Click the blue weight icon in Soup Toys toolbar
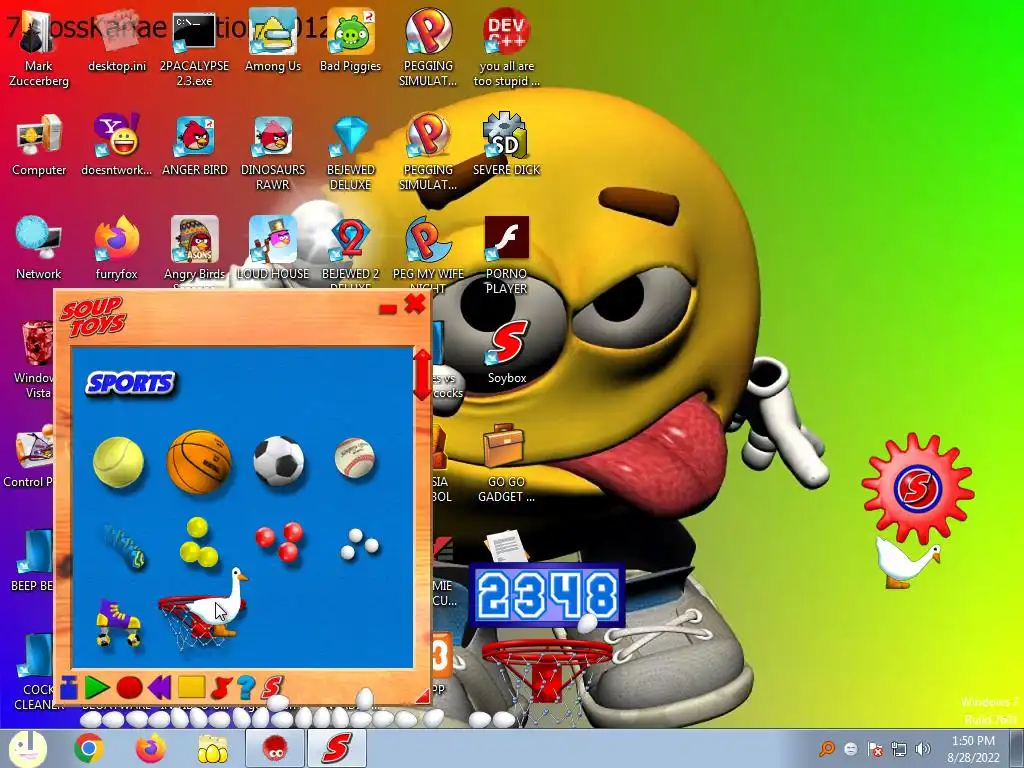 click(69, 687)
